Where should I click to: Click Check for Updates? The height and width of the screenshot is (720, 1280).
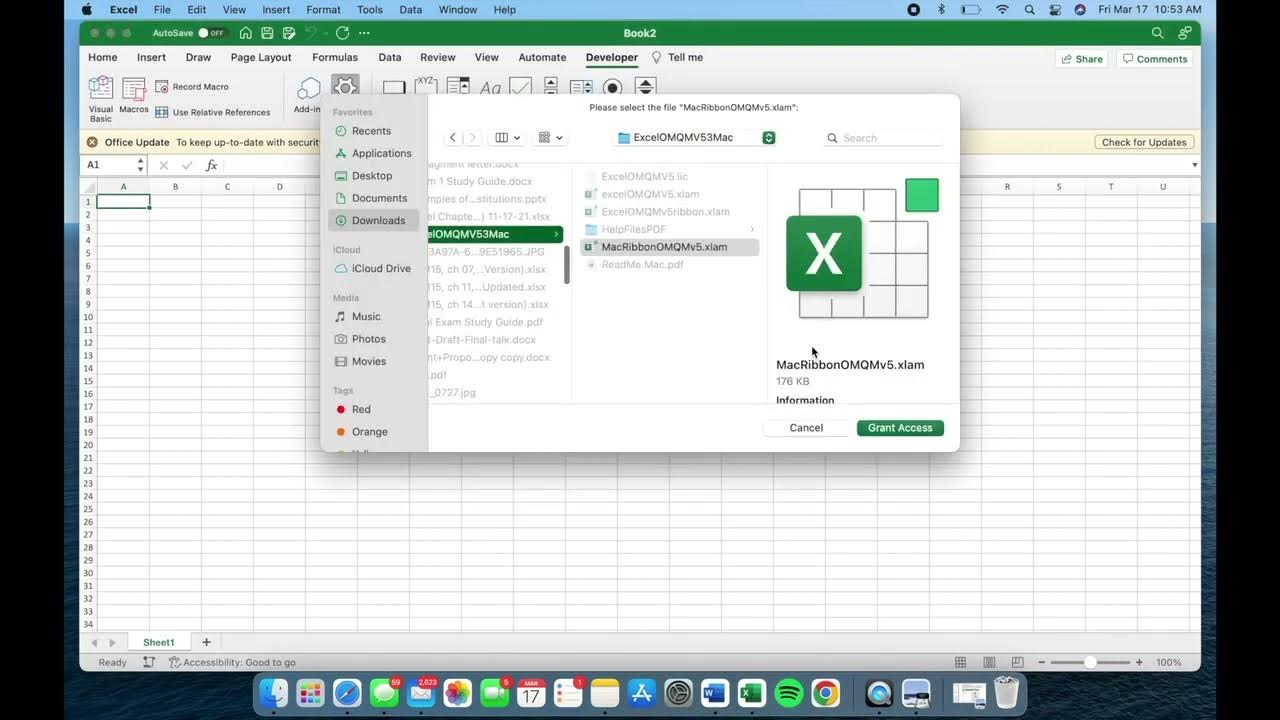[x=1144, y=142]
